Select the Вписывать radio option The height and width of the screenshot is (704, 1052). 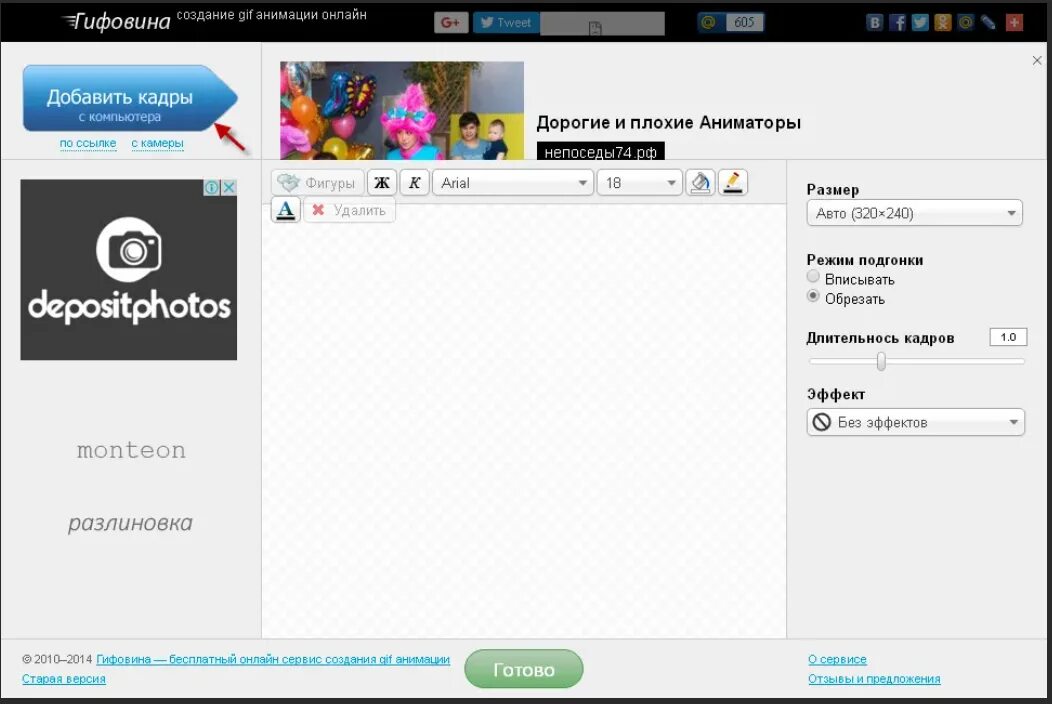click(x=813, y=276)
